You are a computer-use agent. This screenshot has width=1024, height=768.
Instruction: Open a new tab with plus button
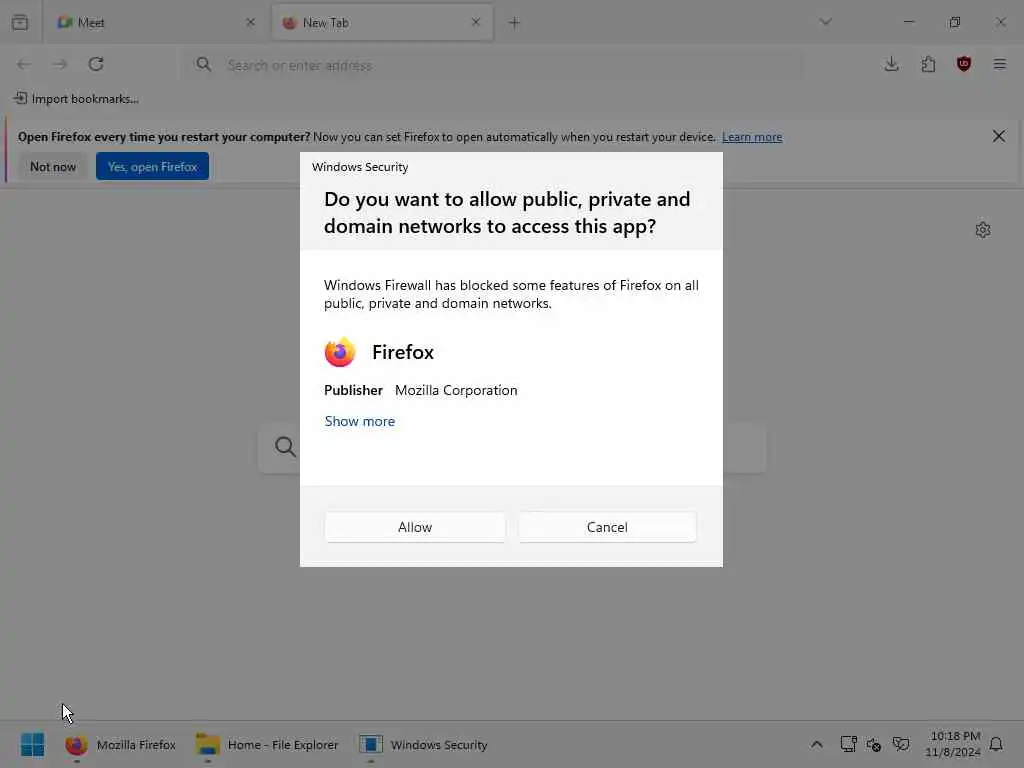point(515,23)
